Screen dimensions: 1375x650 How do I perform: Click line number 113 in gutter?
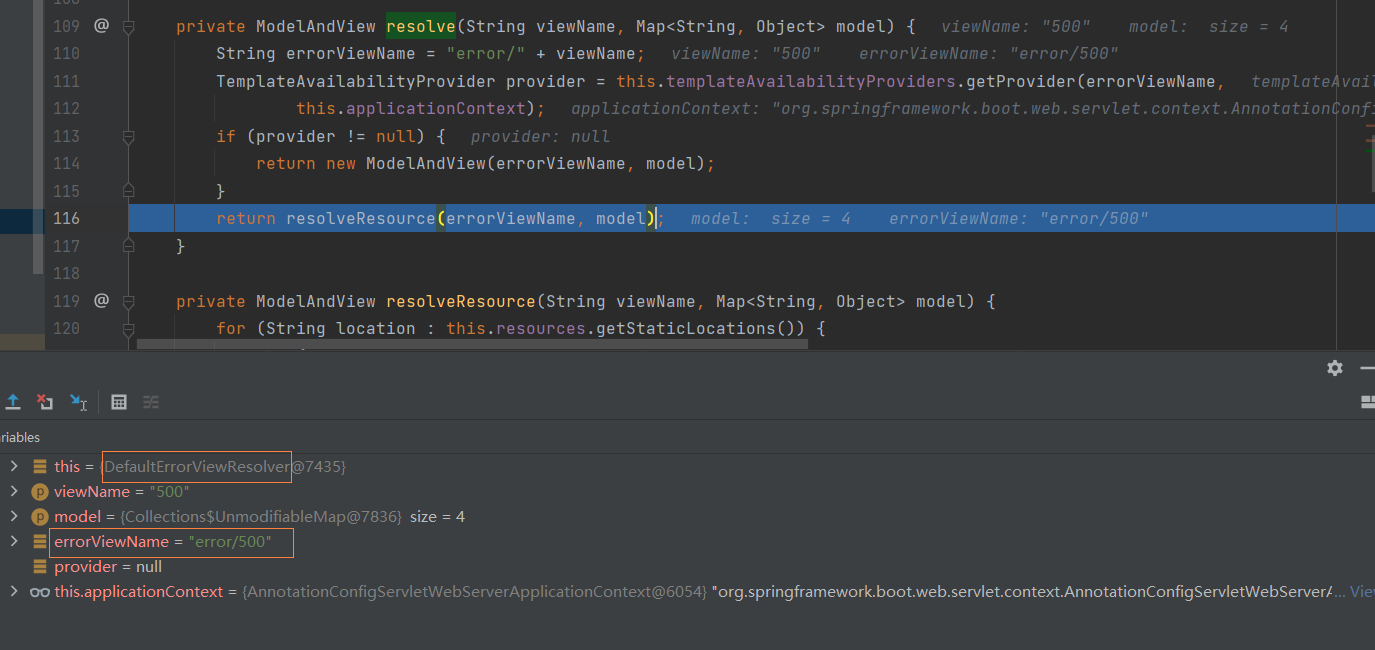[65, 136]
